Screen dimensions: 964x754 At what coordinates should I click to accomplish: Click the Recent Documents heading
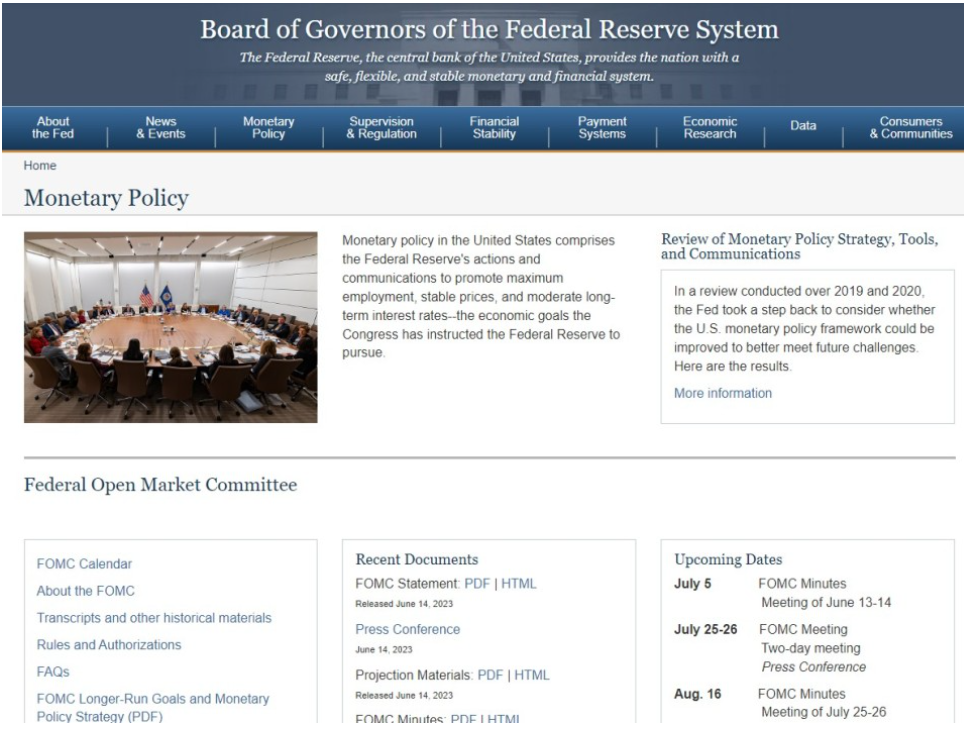(x=417, y=559)
